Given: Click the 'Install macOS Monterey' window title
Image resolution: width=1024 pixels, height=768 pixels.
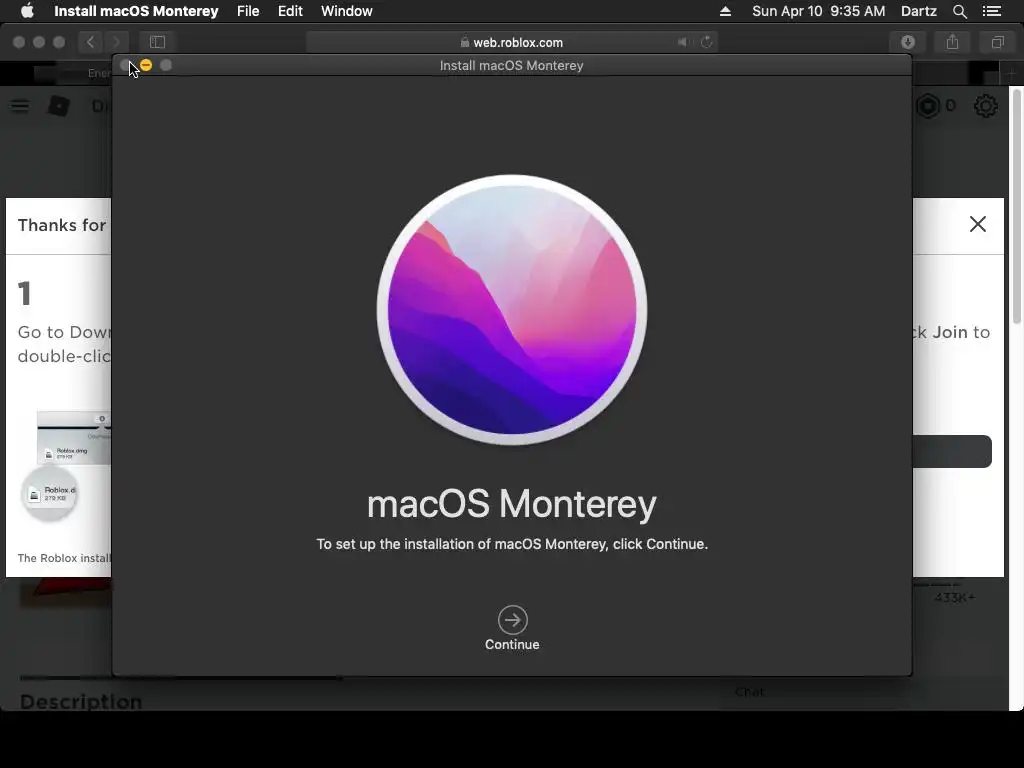Looking at the screenshot, I should tap(511, 65).
